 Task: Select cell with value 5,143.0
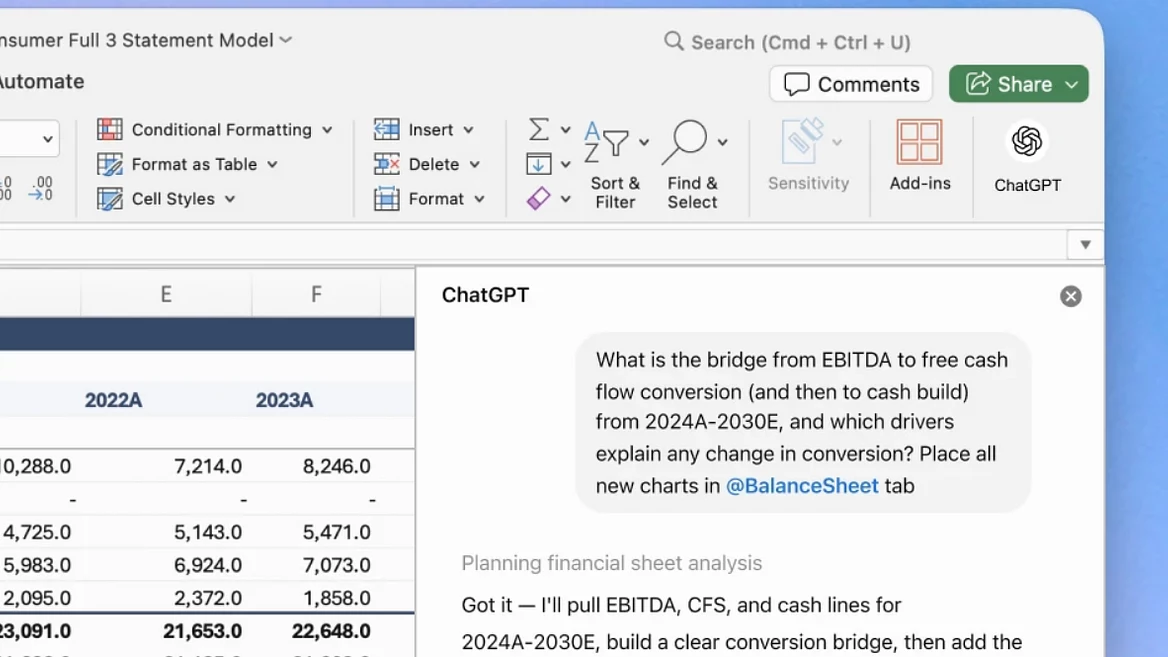click(x=208, y=532)
